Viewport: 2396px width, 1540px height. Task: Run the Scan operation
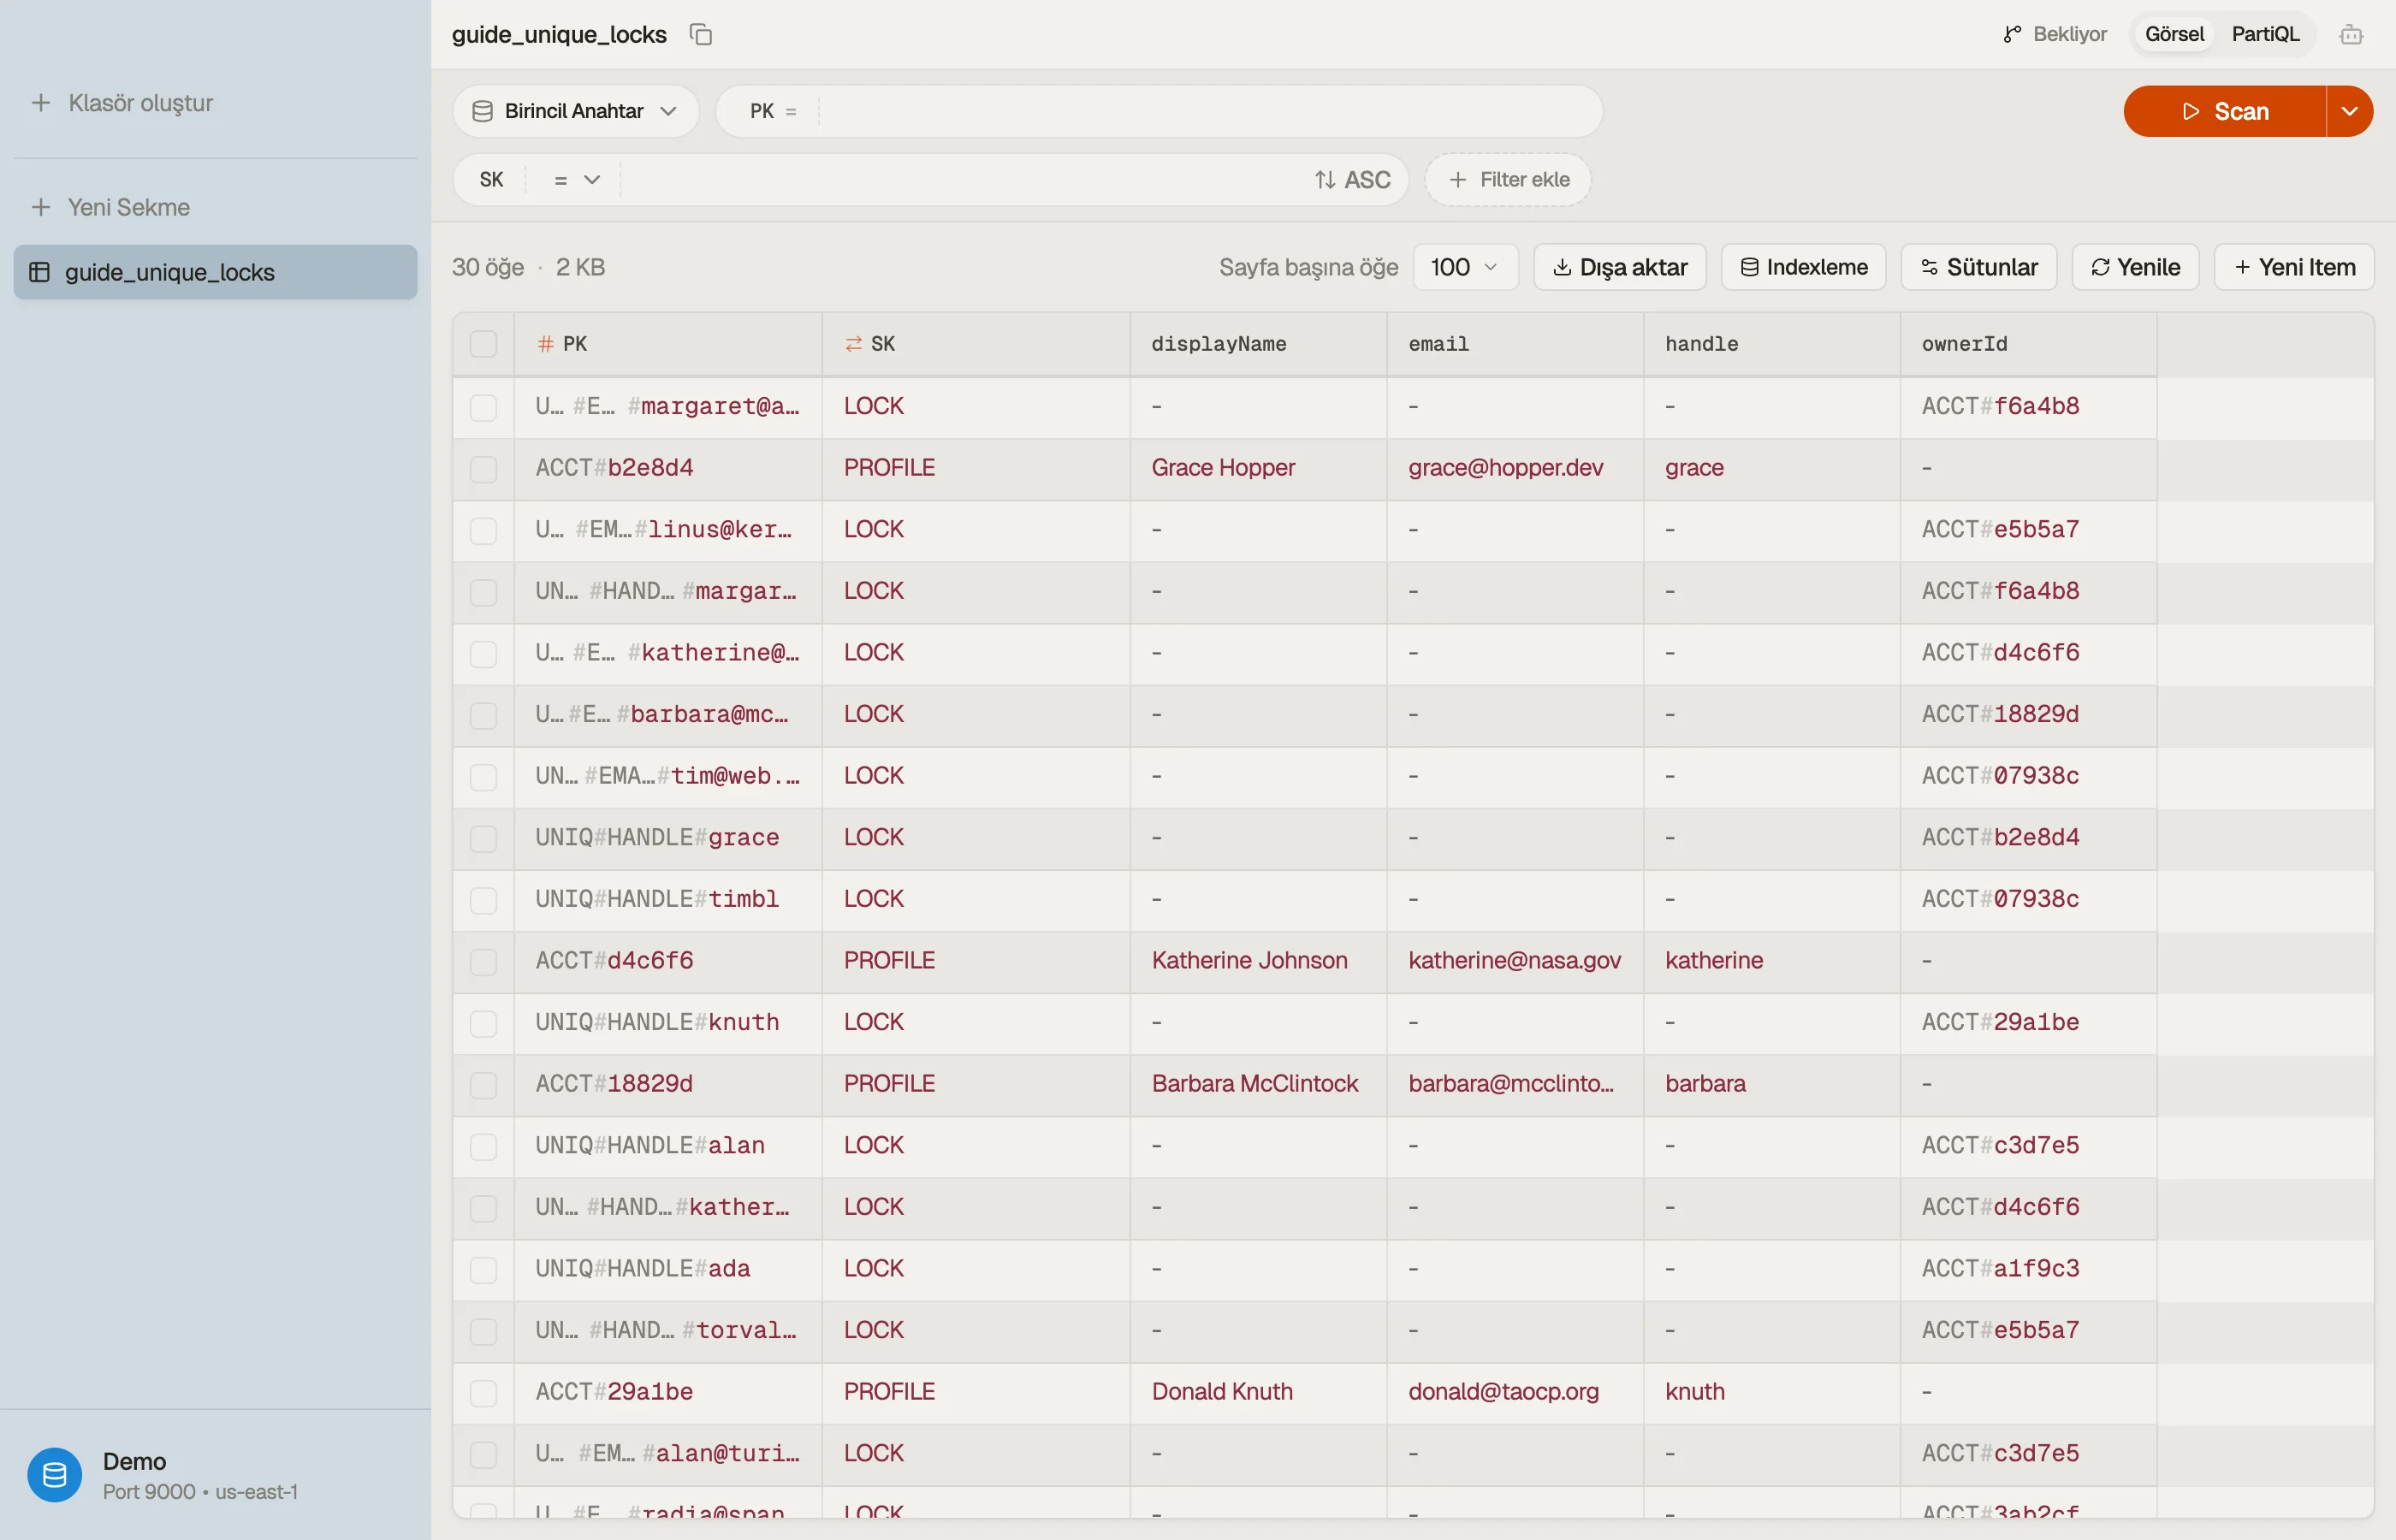coord(2224,111)
